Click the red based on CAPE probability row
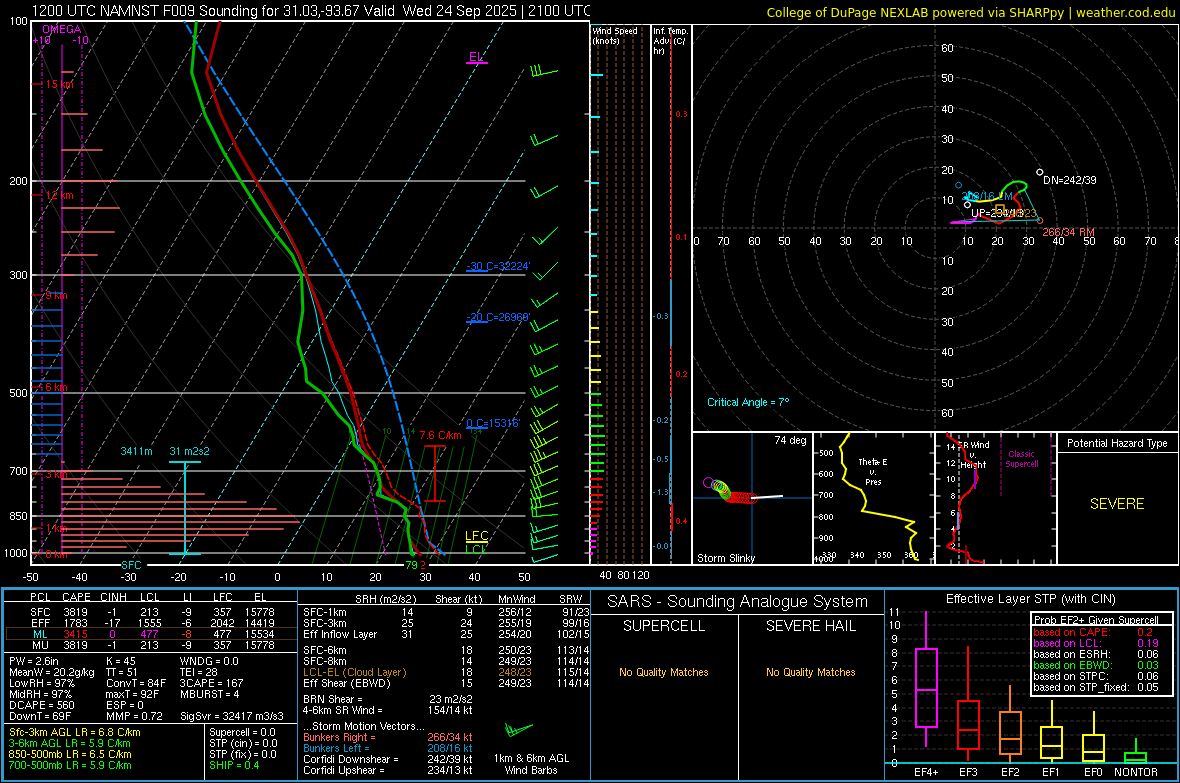The height and width of the screenshot is (783, 1180). pos(1093,632)
